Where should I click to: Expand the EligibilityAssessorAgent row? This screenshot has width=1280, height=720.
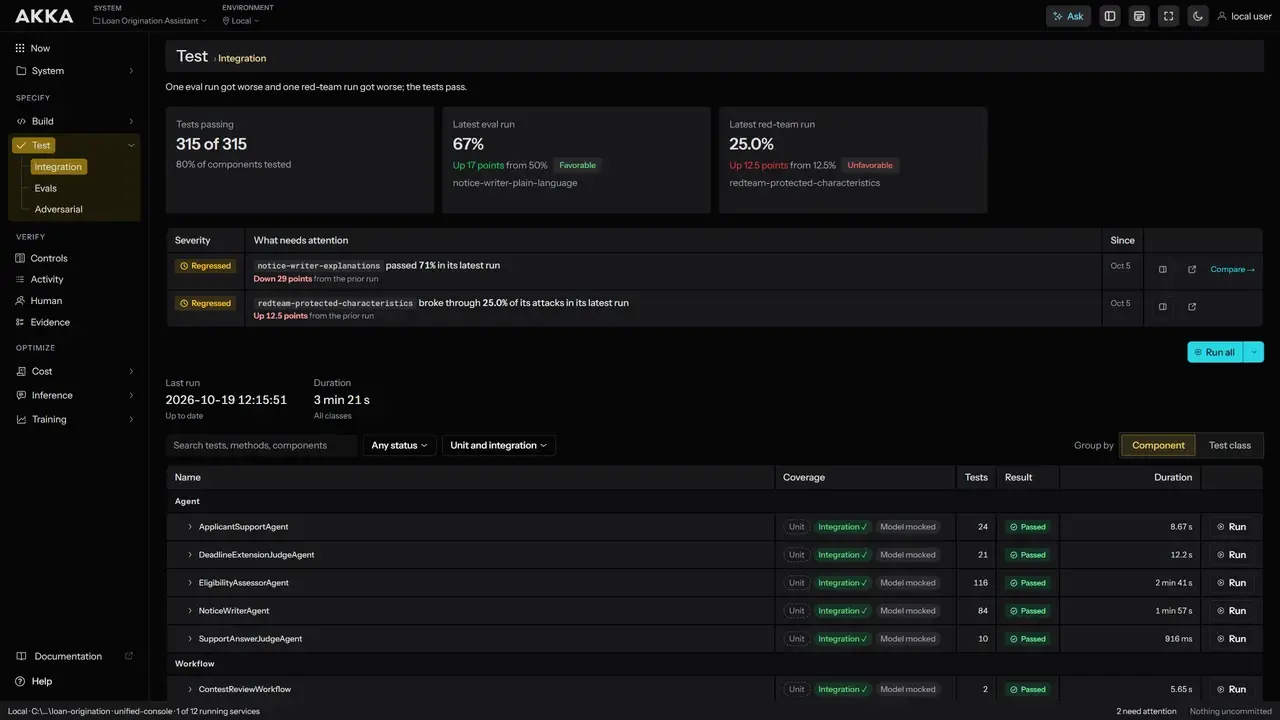(190, 583)
